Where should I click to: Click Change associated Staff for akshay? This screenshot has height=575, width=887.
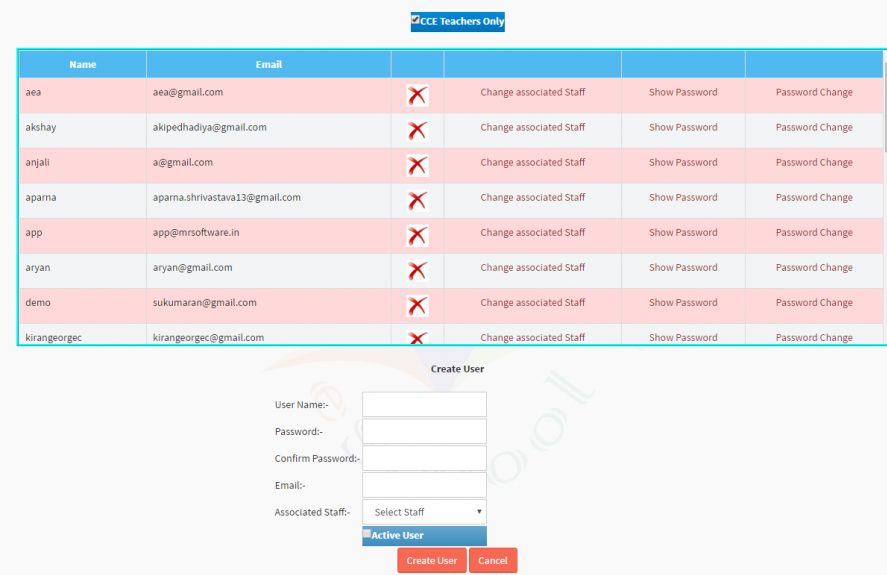(532, 127)
